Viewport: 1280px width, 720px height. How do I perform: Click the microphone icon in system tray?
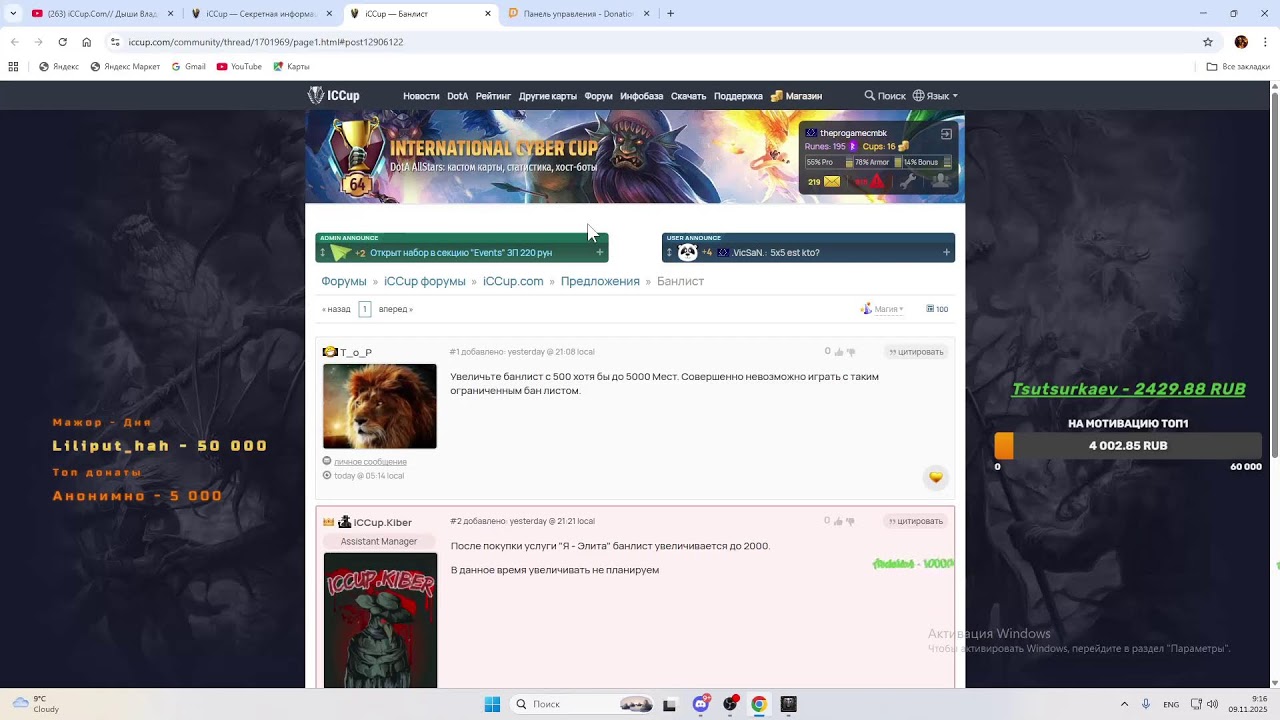click(1146, 704)
